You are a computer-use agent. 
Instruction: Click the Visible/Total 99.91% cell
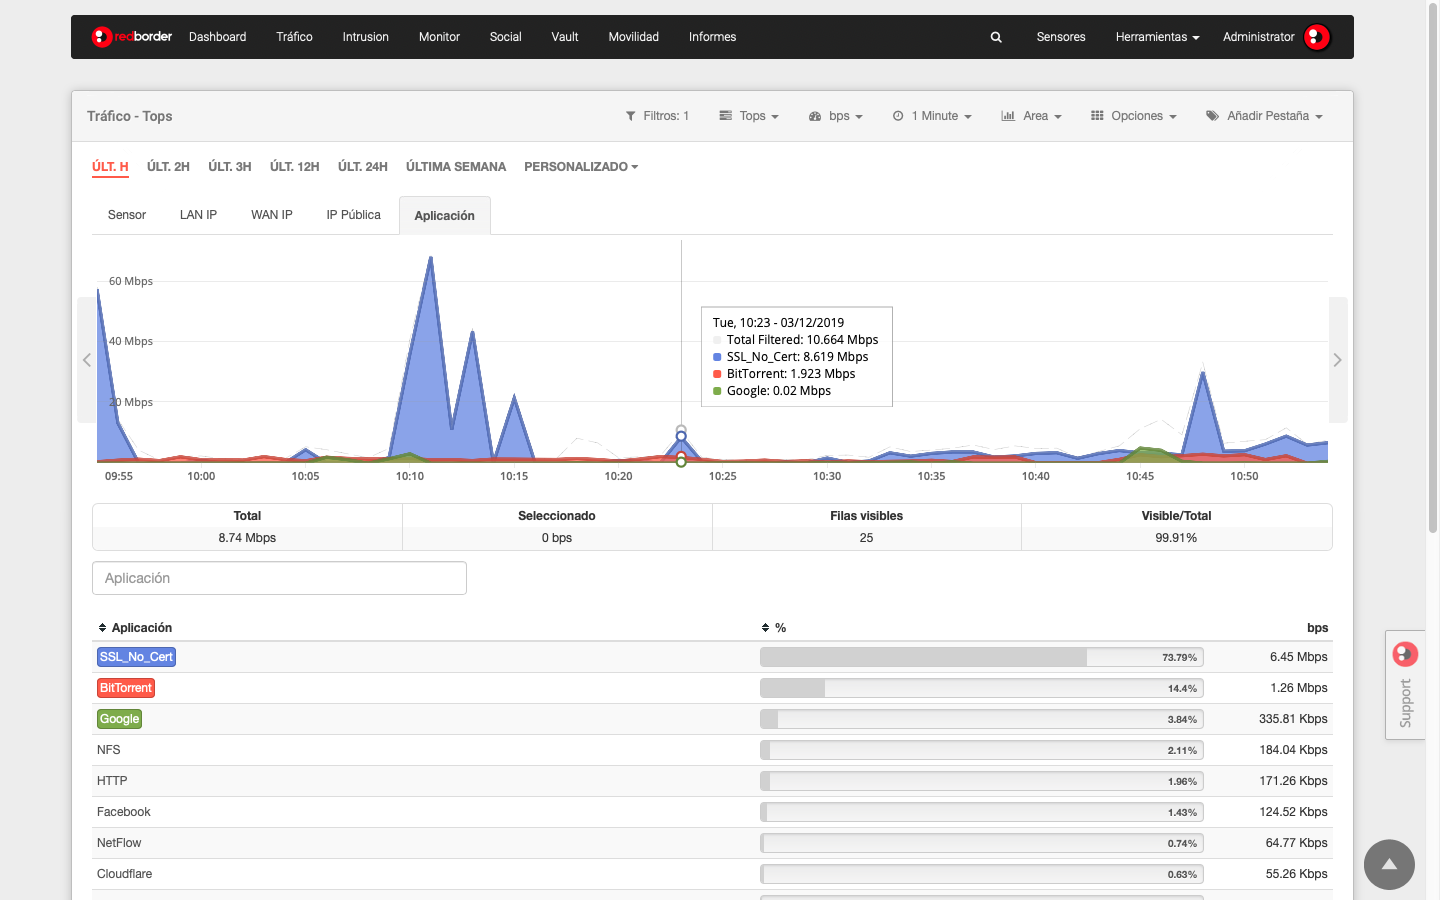click(1176, 527)
